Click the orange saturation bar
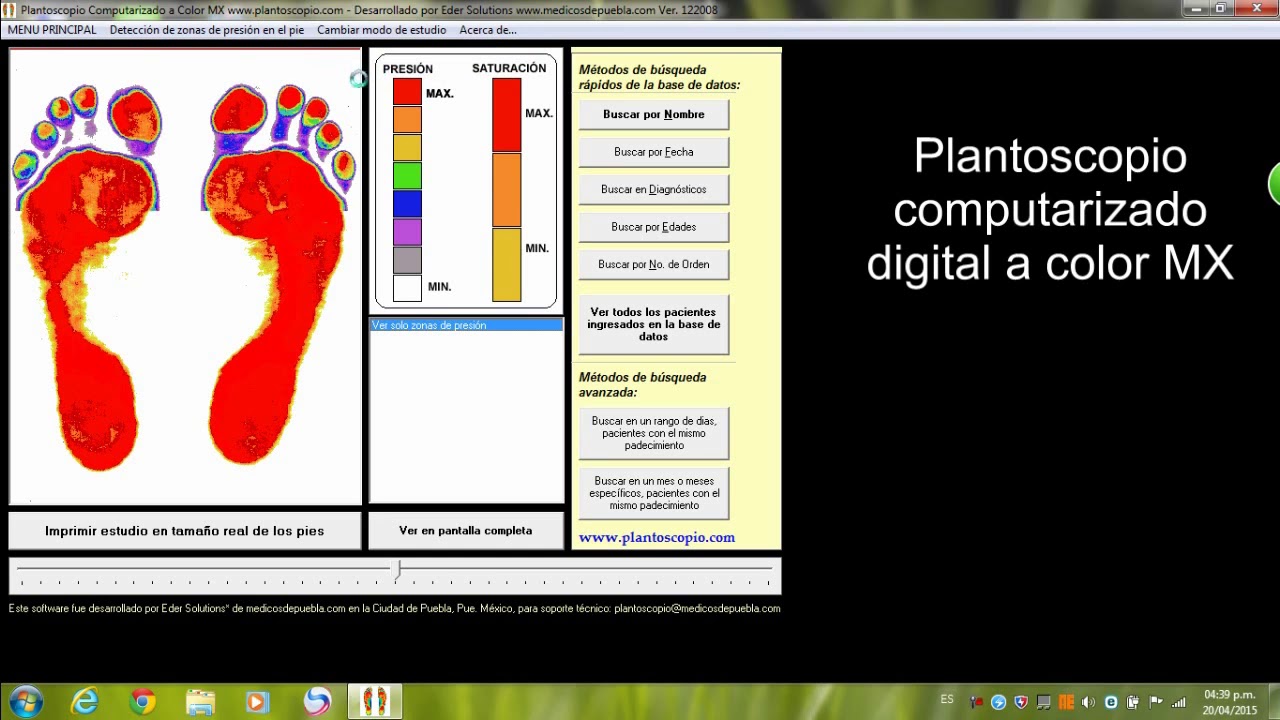The width and height of the screenshot is (1280, 720). pos(507,190)
